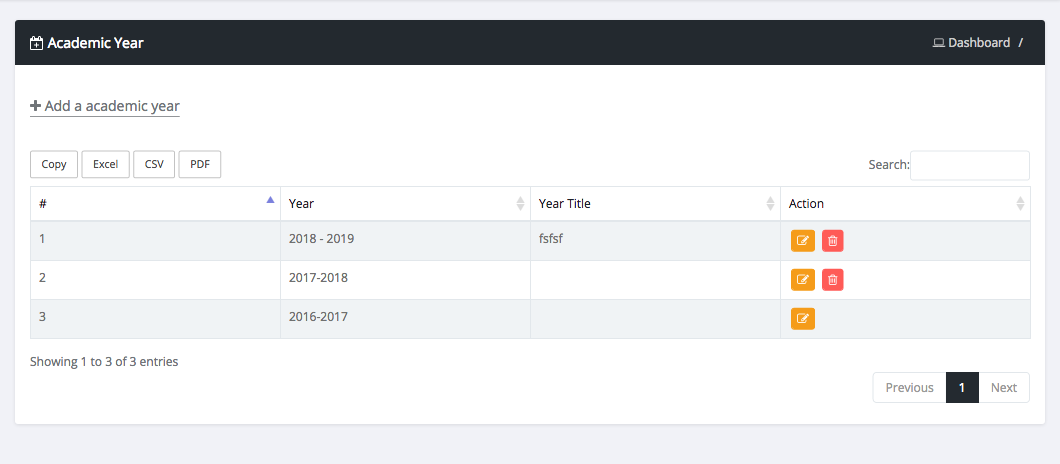The width and height of the screenshot is (1060, 464).
Task: Edit the 2017-2018 academic year row
Action: click(802, 280)
